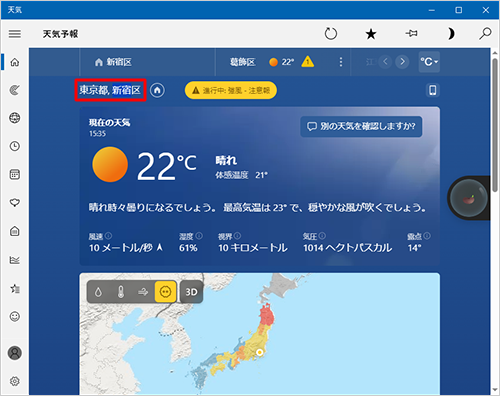500x396 pixels.
Task: Open the house-shaped sidebar icon
Action: (x=15, y=231)
